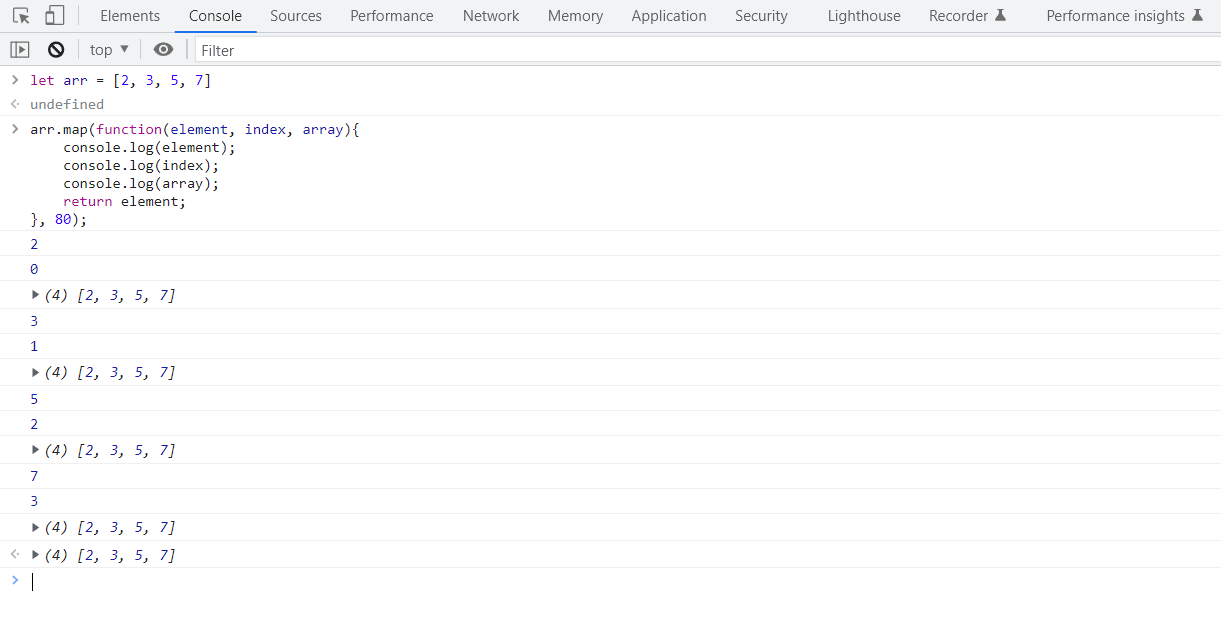Open the Sources tab

pyautogui.click(x=296, y=16)
